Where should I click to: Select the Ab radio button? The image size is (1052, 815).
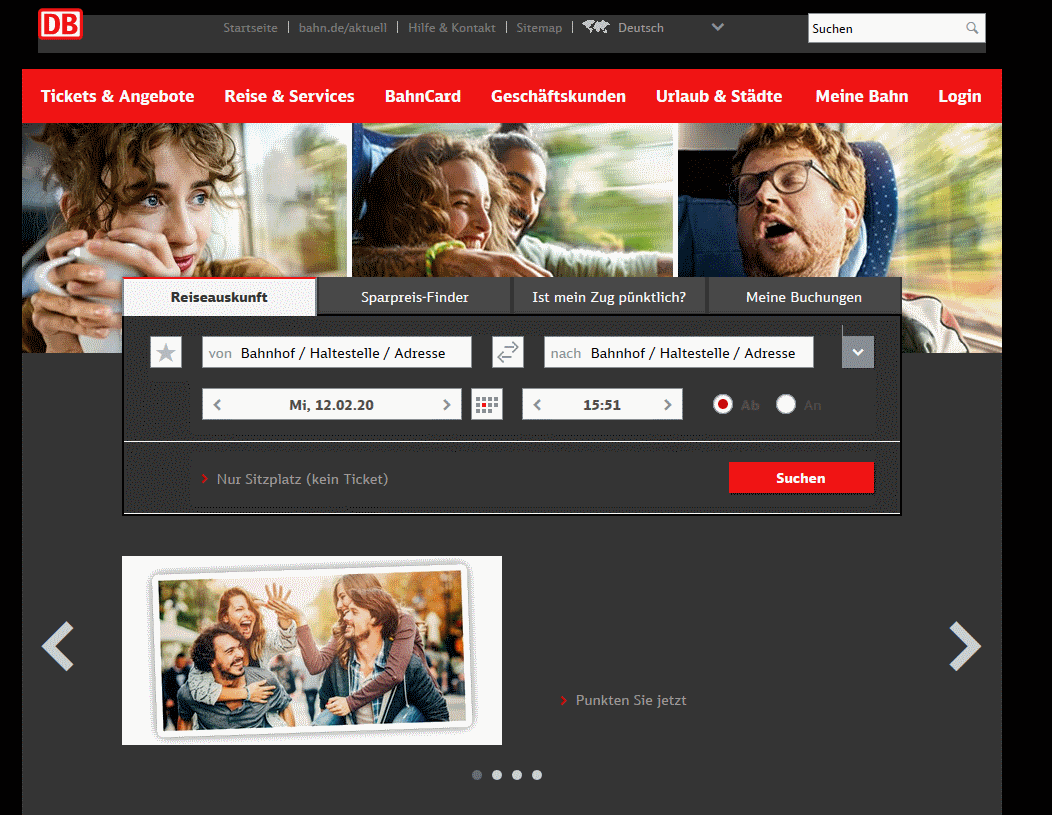723,404
